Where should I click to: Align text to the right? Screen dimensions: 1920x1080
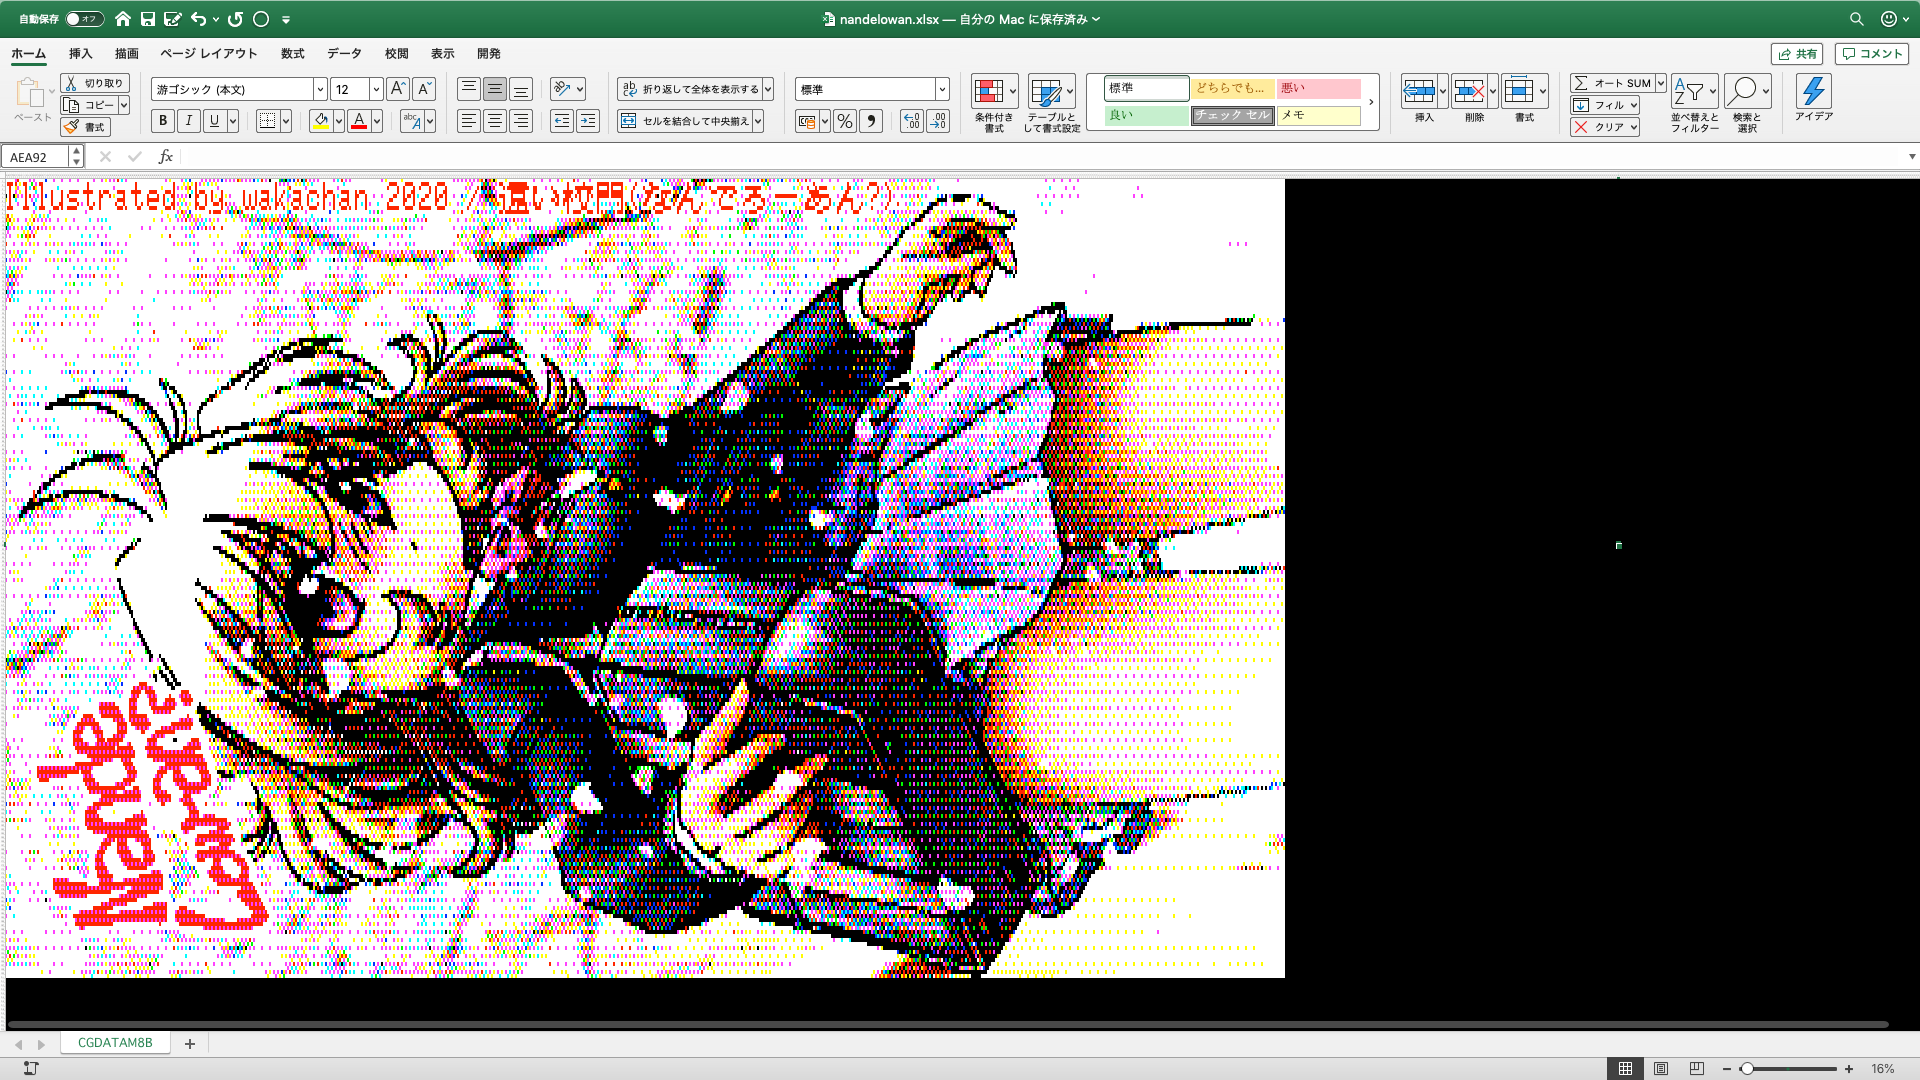tap(520, 121)
